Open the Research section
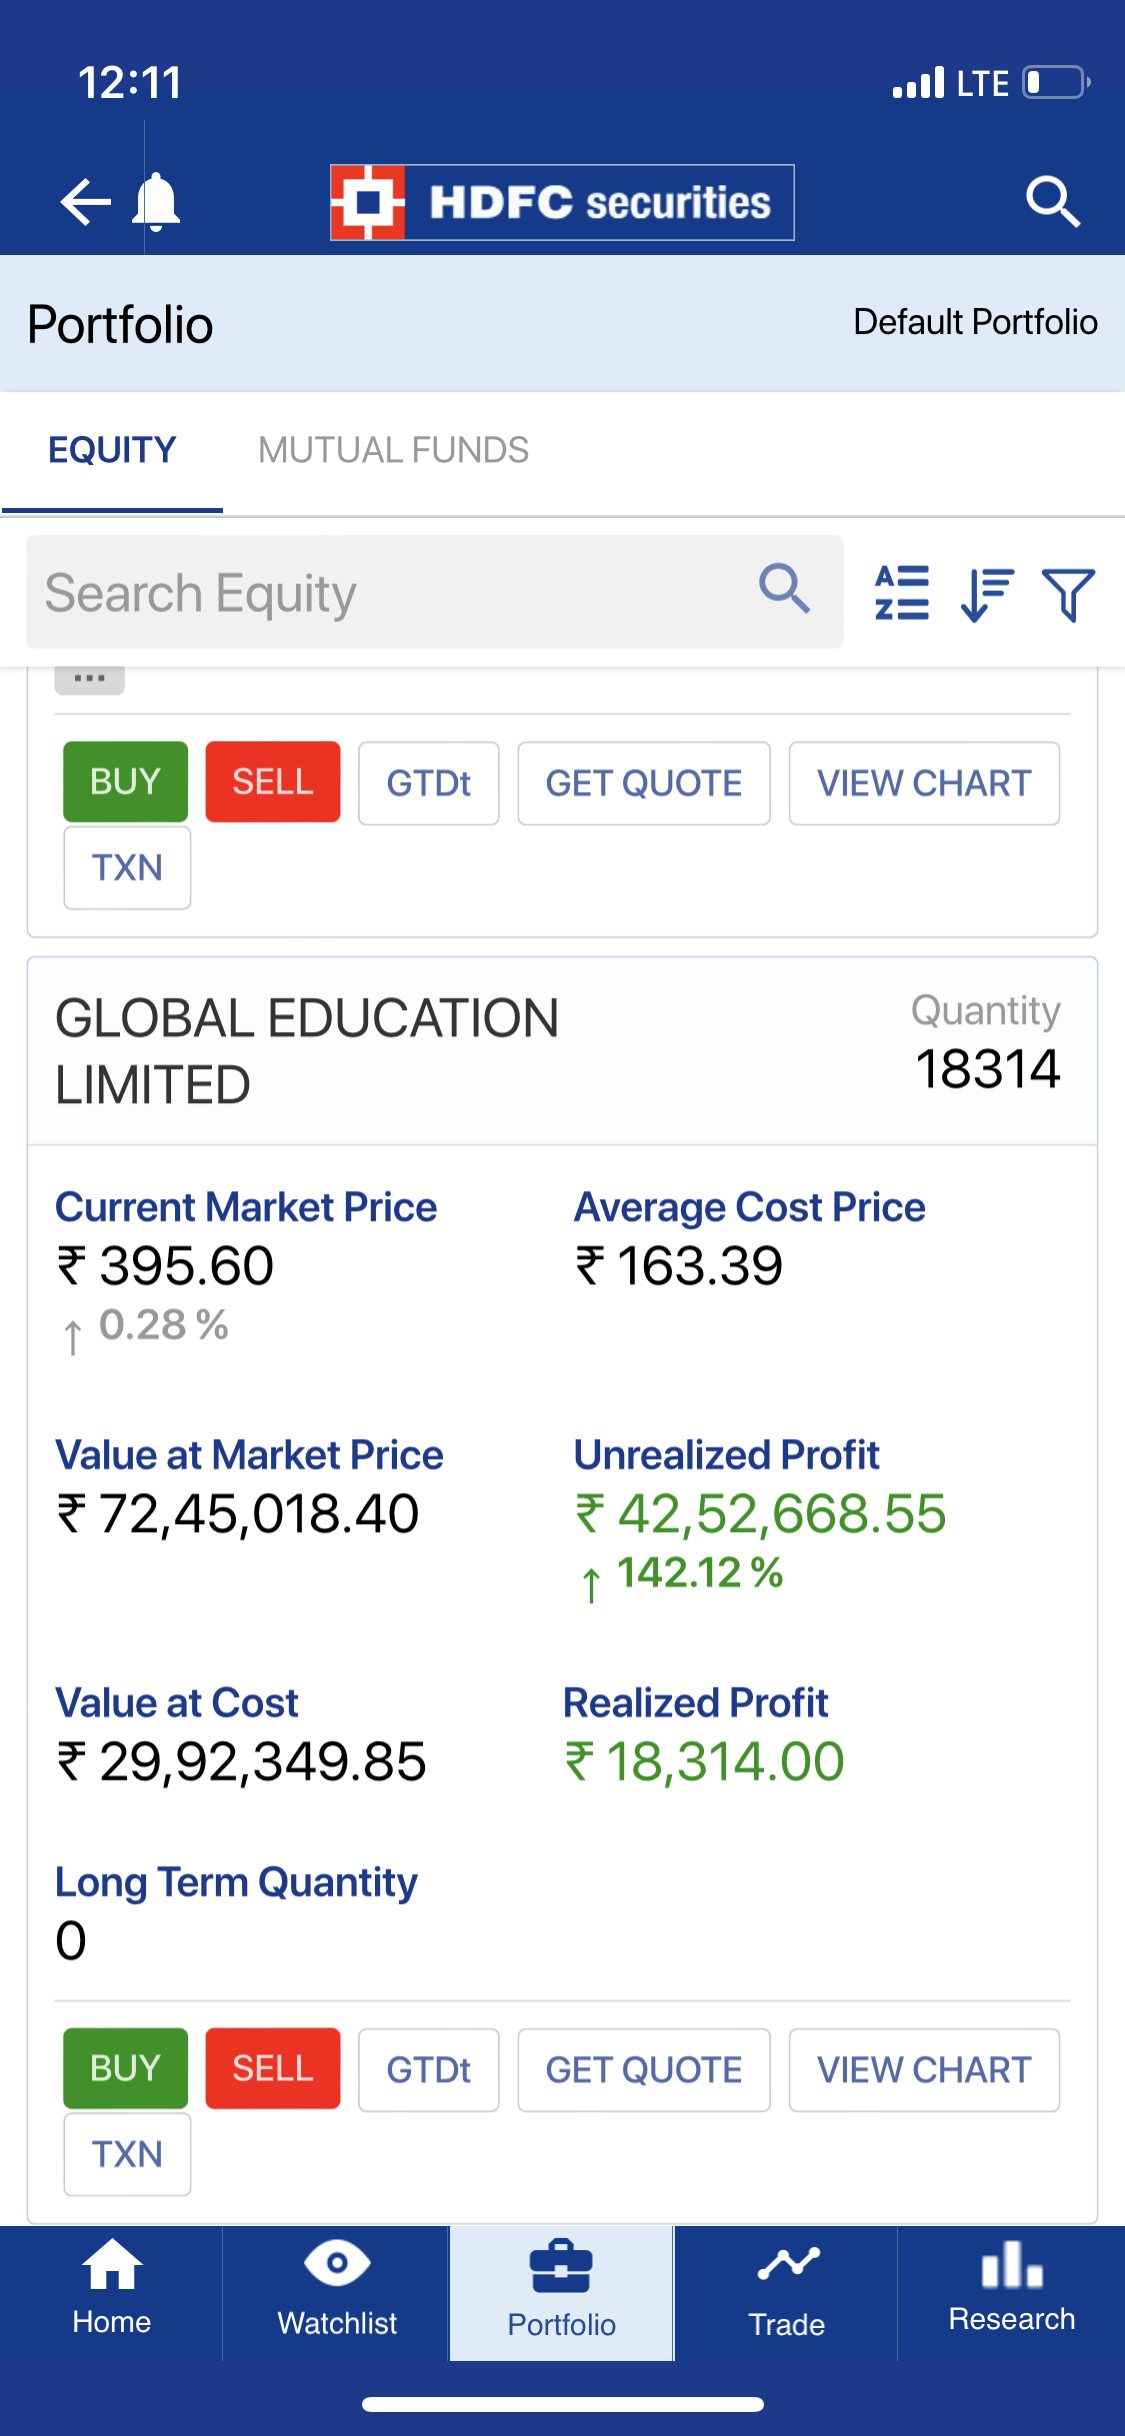The image size is (1125, 2436). 1011,2290
